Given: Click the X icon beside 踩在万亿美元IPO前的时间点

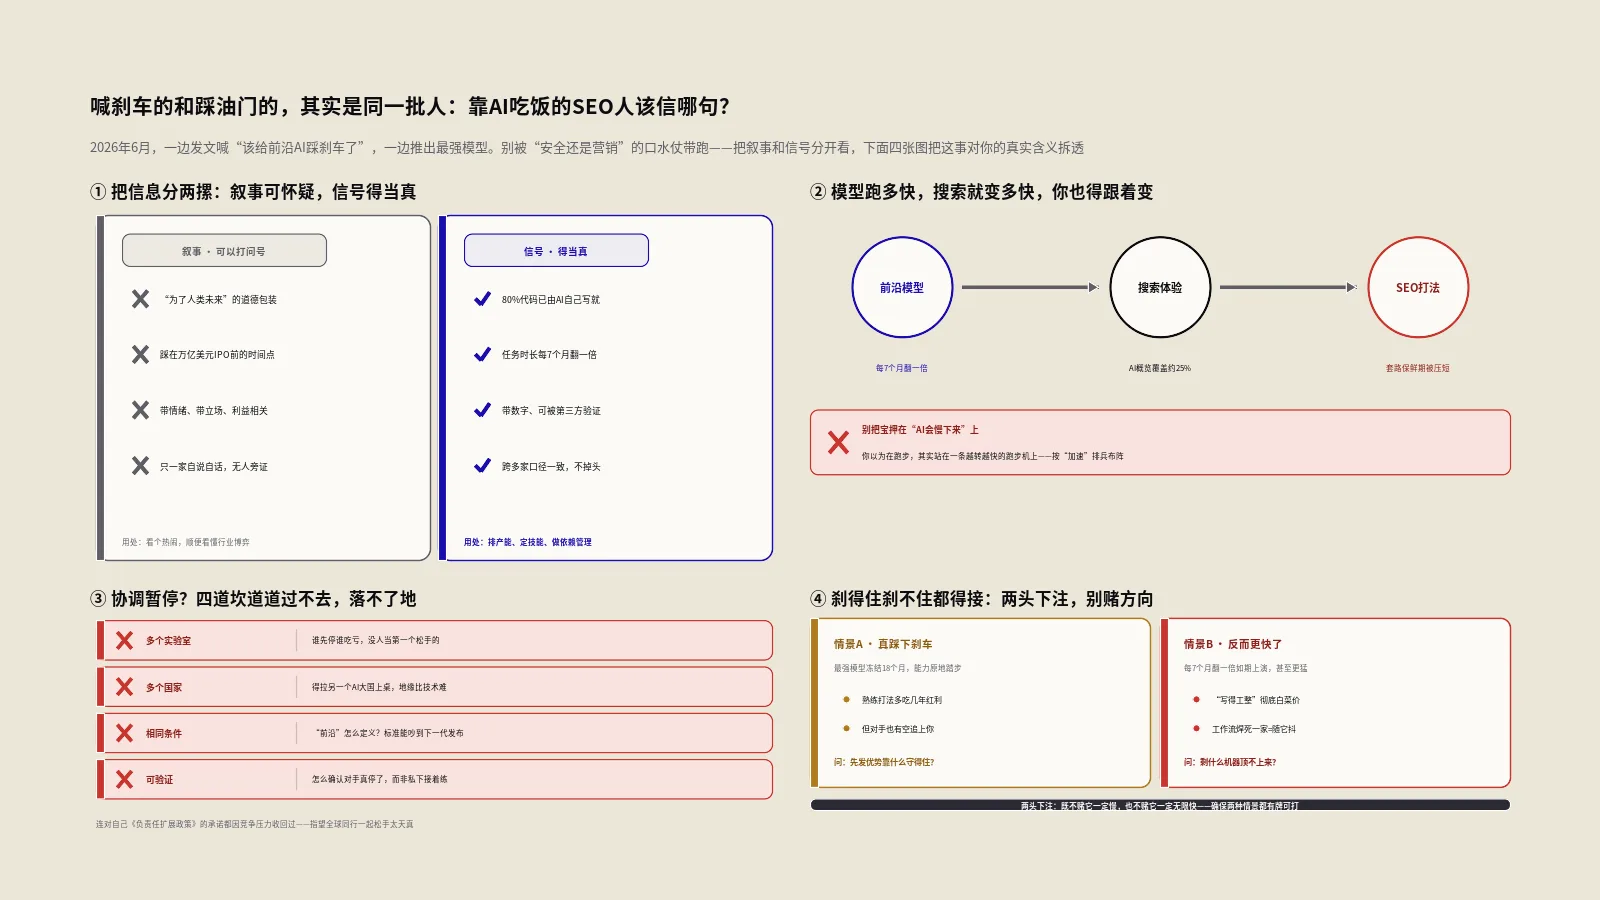Looking at the screenshot, I should tap(140, 354).
